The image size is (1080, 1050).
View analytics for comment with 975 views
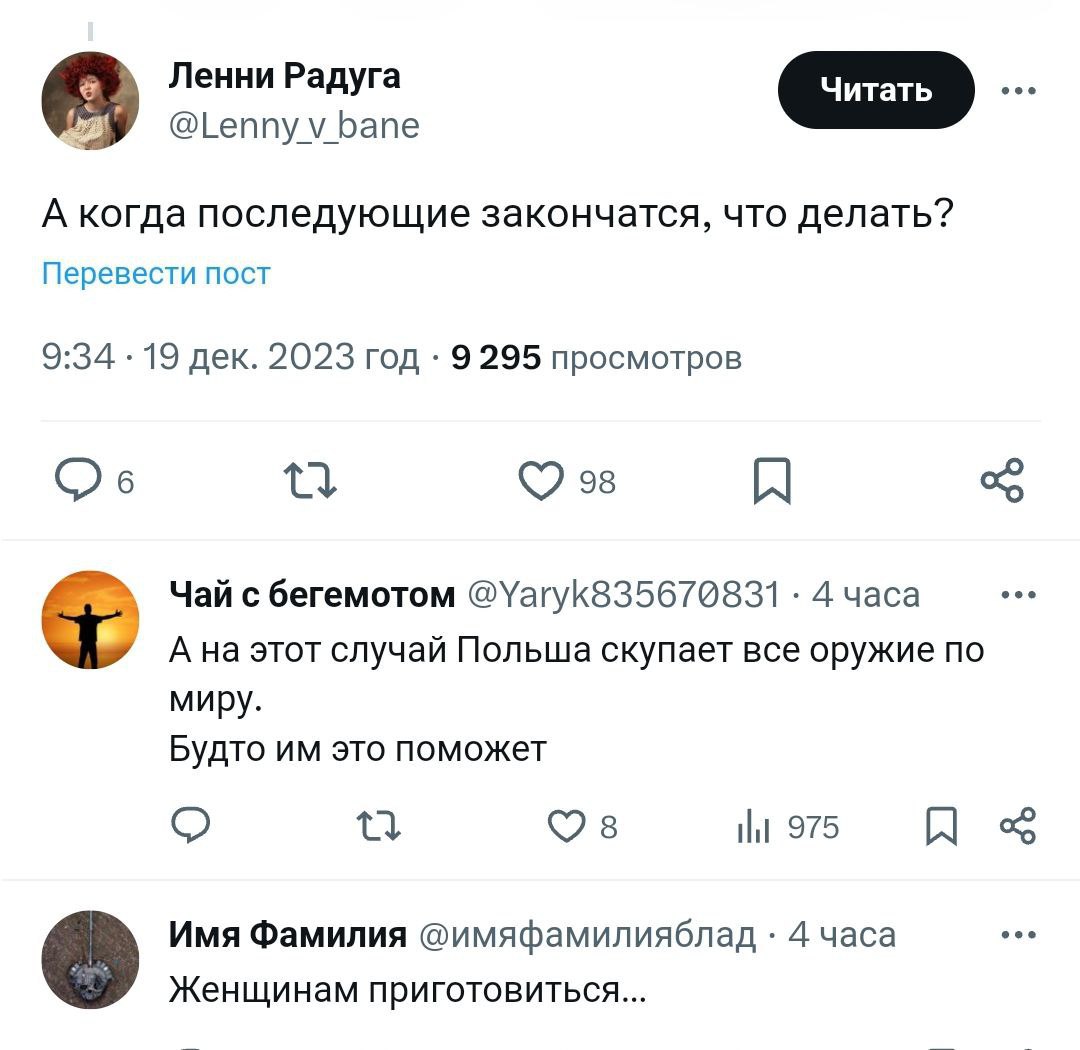[751, 827]
